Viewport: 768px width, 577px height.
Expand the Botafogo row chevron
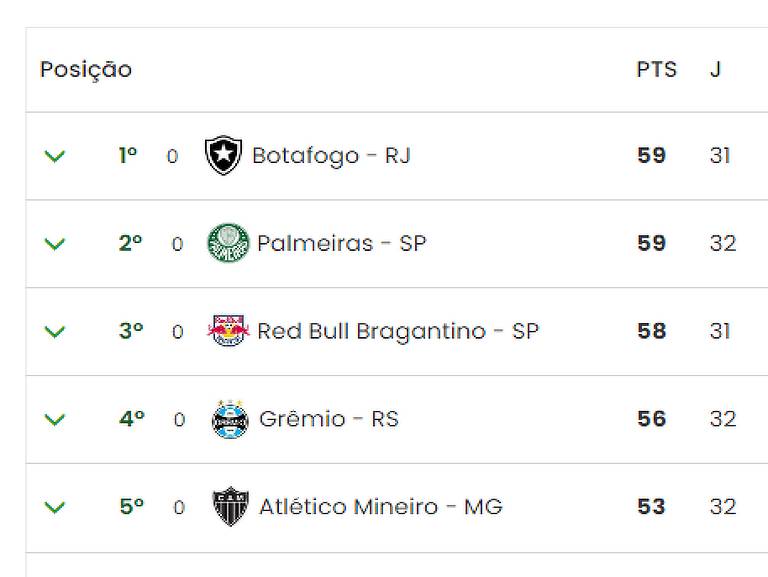click(55, 156)
